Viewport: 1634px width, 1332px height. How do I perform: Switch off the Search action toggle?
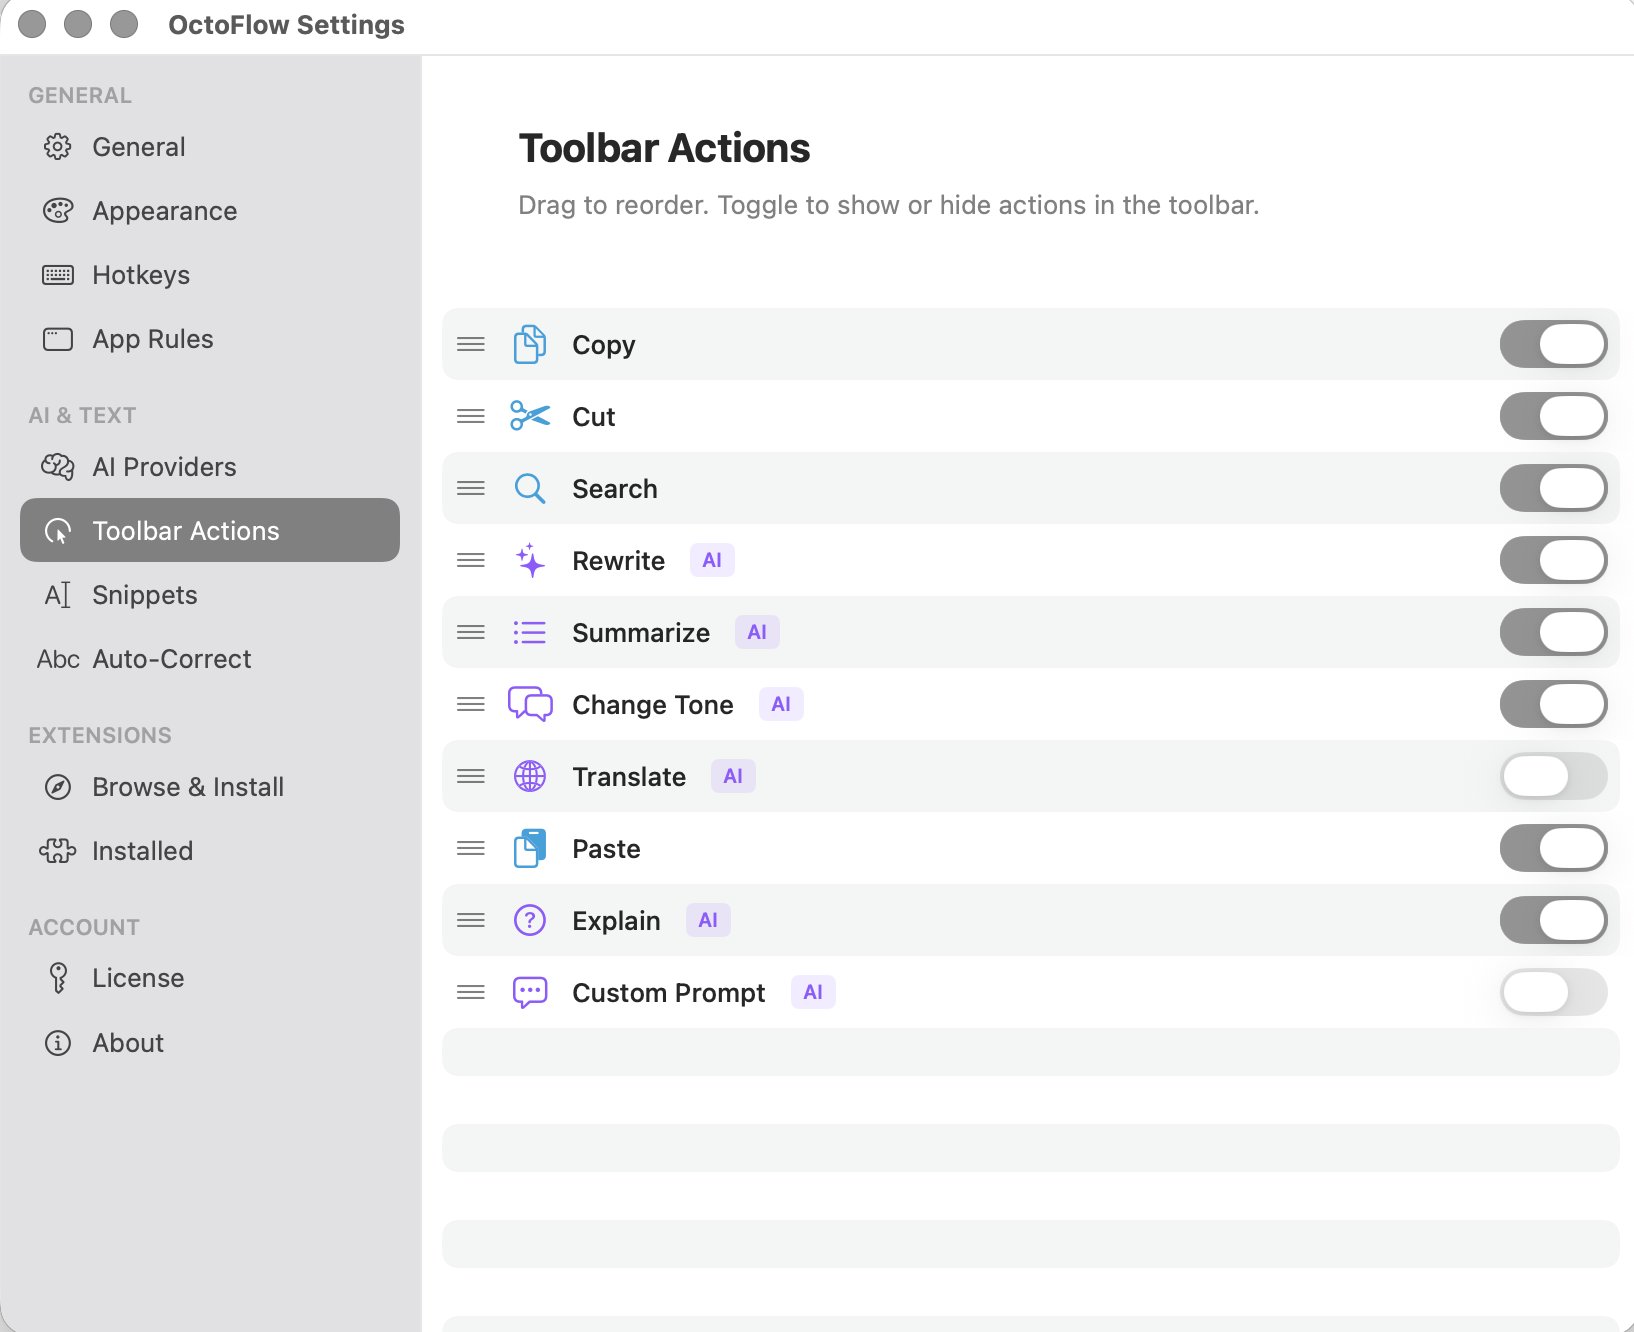(x=1553, y=488)
